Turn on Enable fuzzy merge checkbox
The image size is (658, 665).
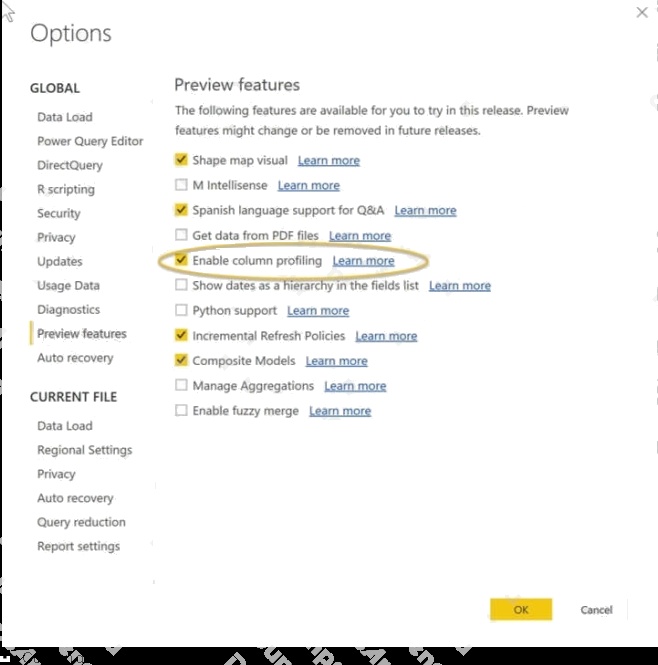coord(181,411)
